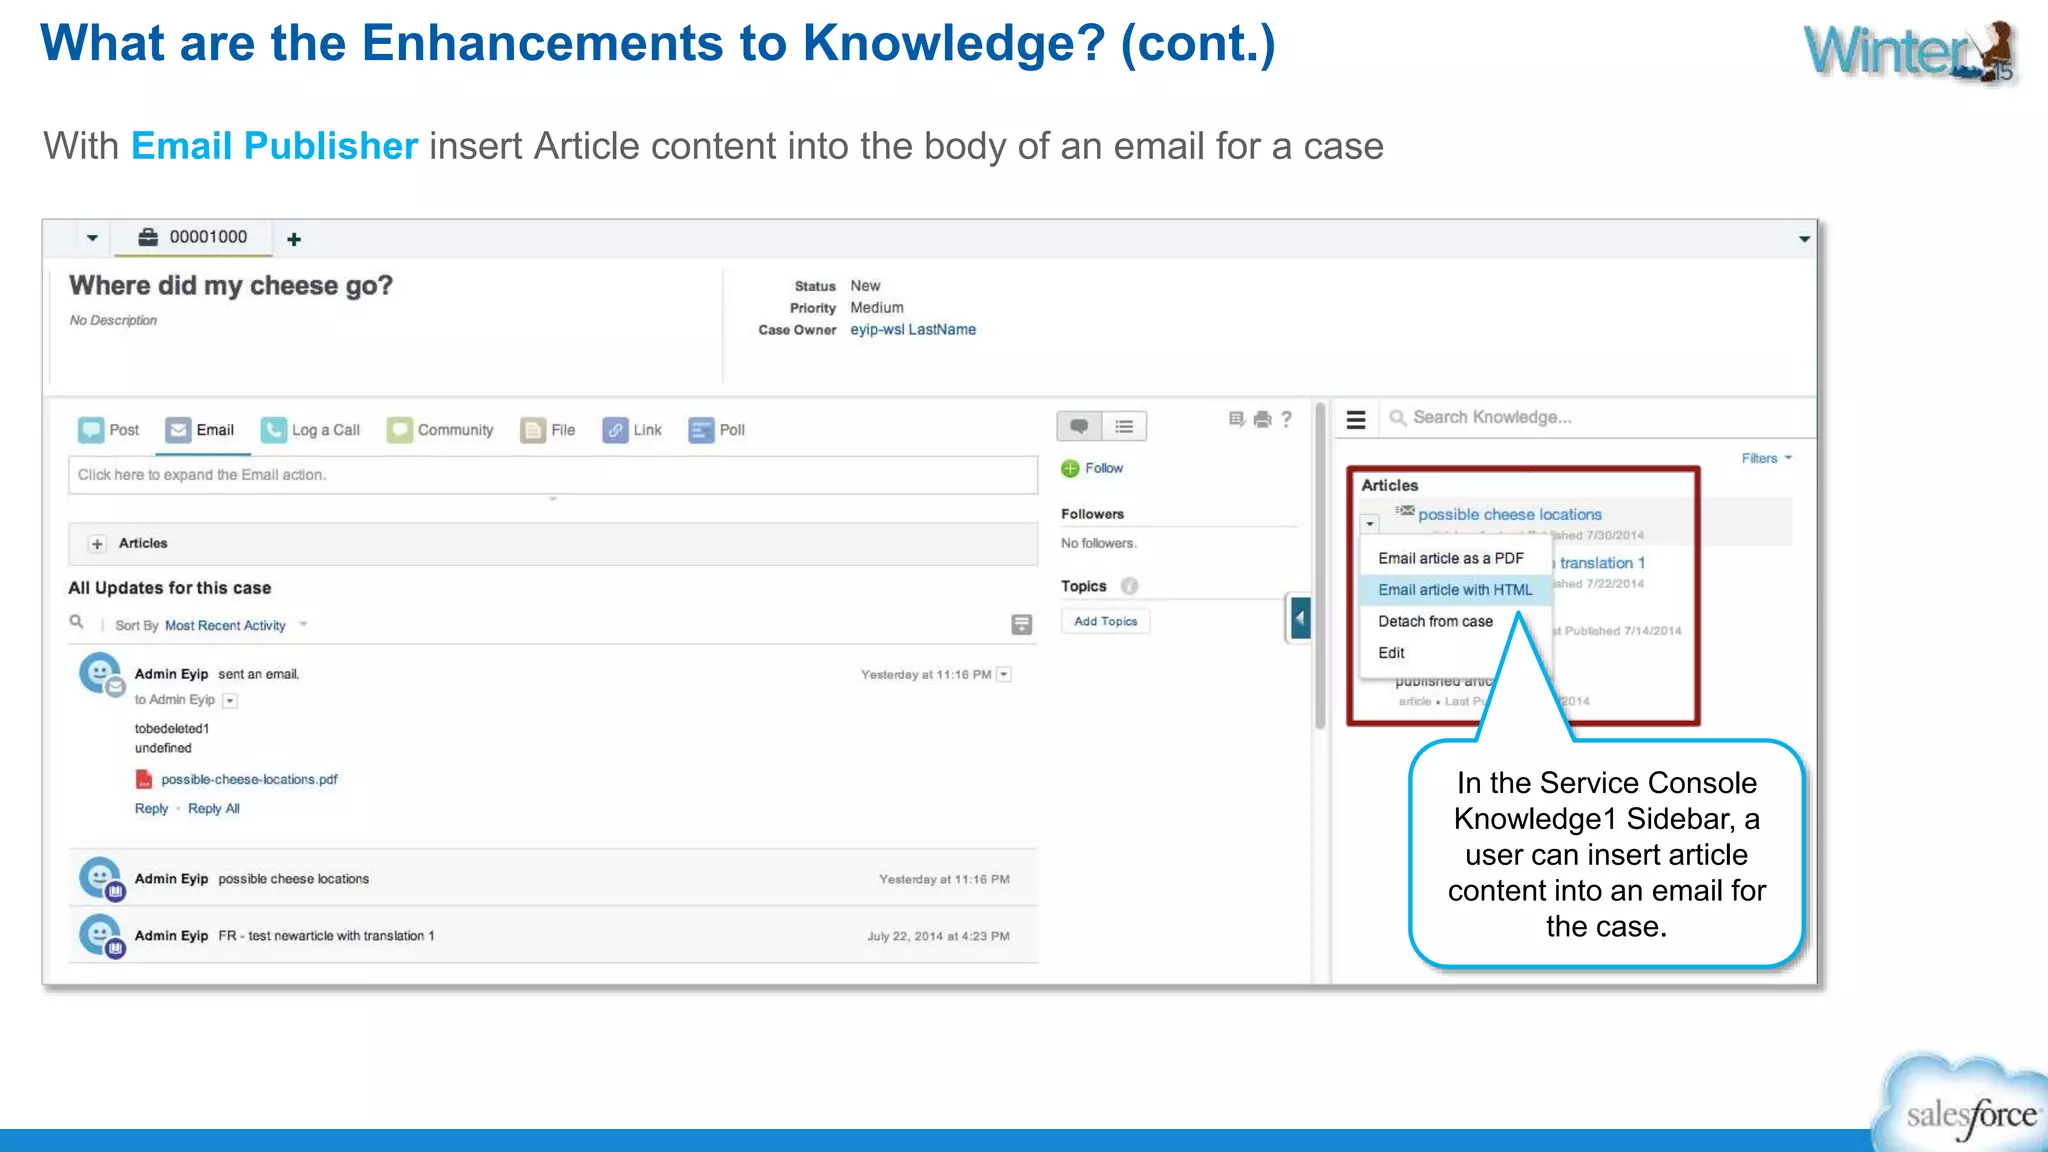Open Admin Eyip on sent an email post
Screen dimensions: 2048x1152
pyautogui.click(x=171, y=675)
